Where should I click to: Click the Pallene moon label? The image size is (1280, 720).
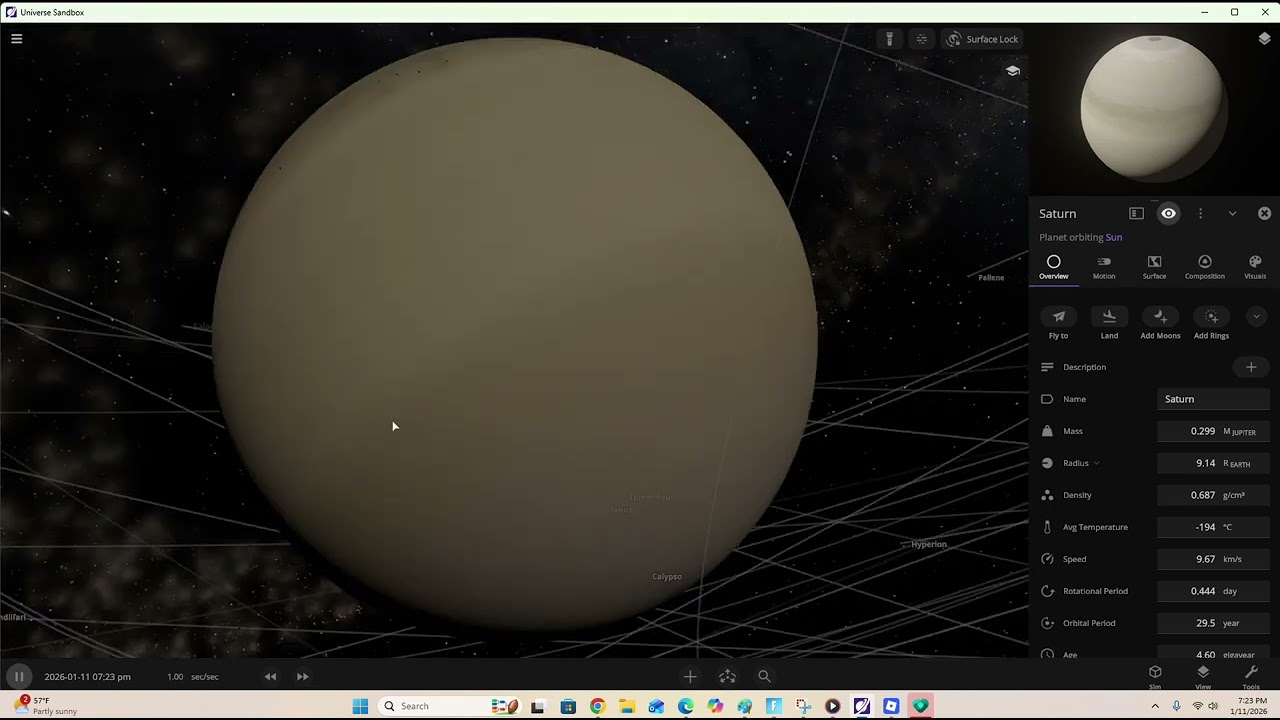pyautogui.click(x=991, y=277)
